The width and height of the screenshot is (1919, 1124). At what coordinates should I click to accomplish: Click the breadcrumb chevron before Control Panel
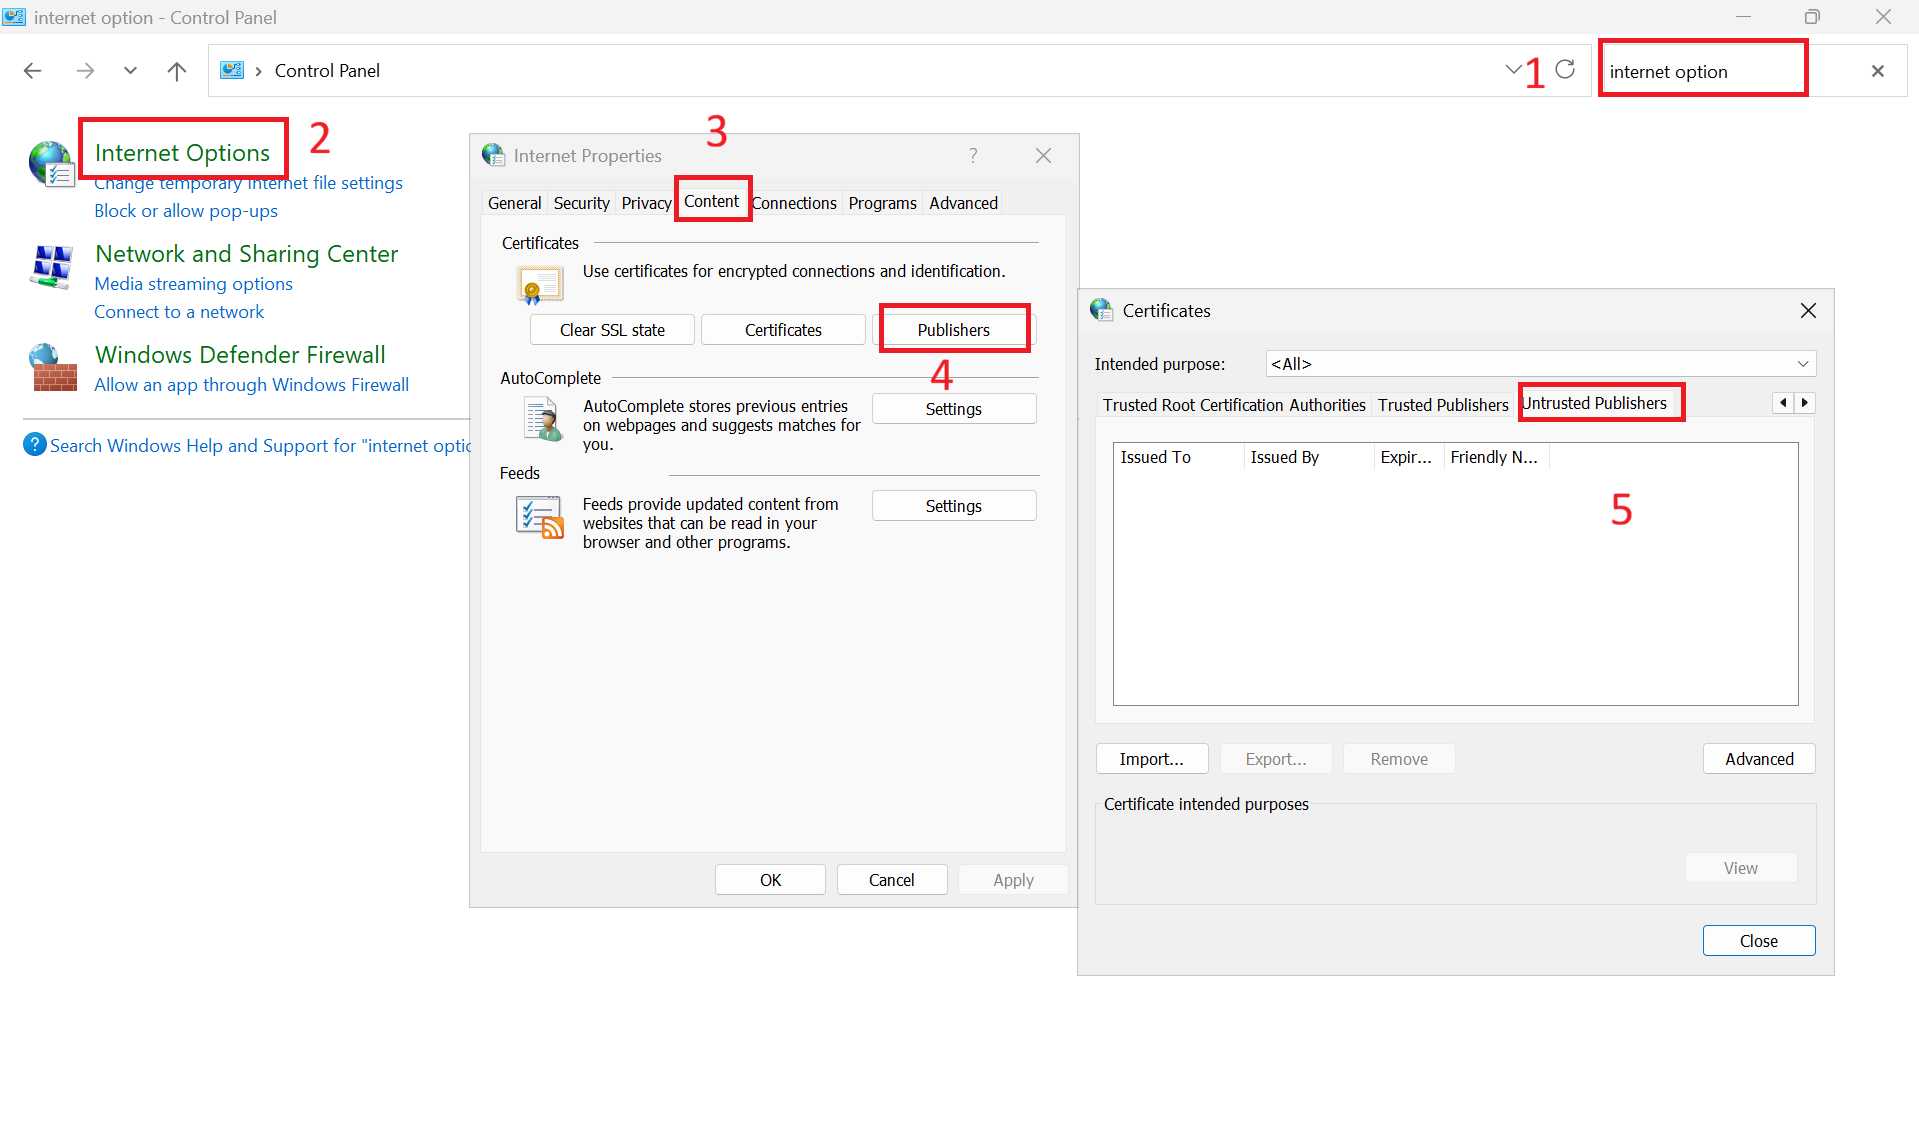pos(258,71)
